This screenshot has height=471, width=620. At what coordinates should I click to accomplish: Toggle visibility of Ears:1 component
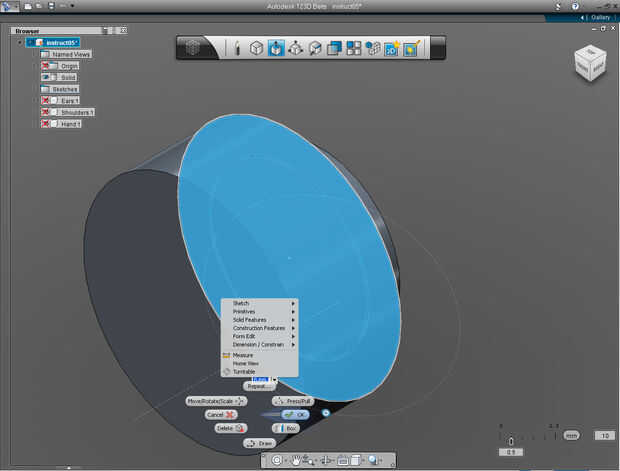point(45,100)
